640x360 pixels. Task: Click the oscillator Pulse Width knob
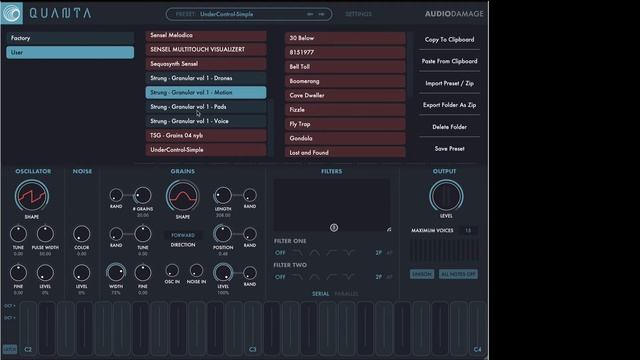45,234
